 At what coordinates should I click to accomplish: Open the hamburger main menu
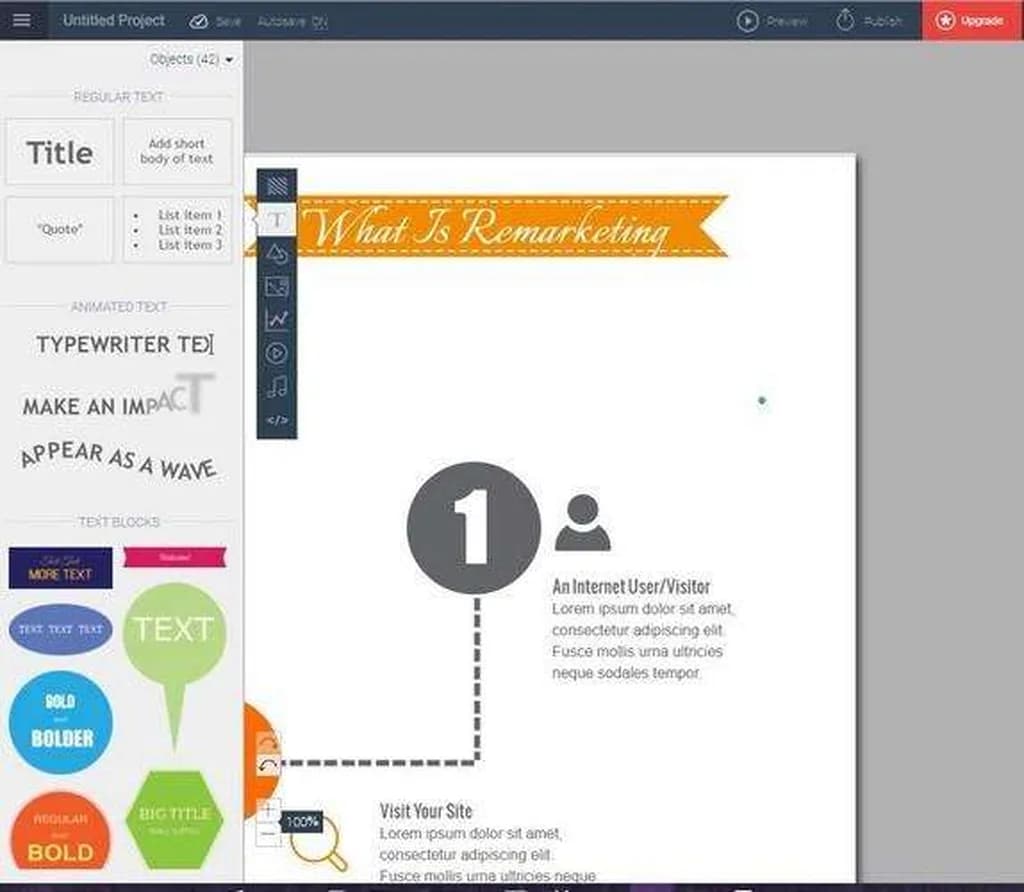click(22, 20)
